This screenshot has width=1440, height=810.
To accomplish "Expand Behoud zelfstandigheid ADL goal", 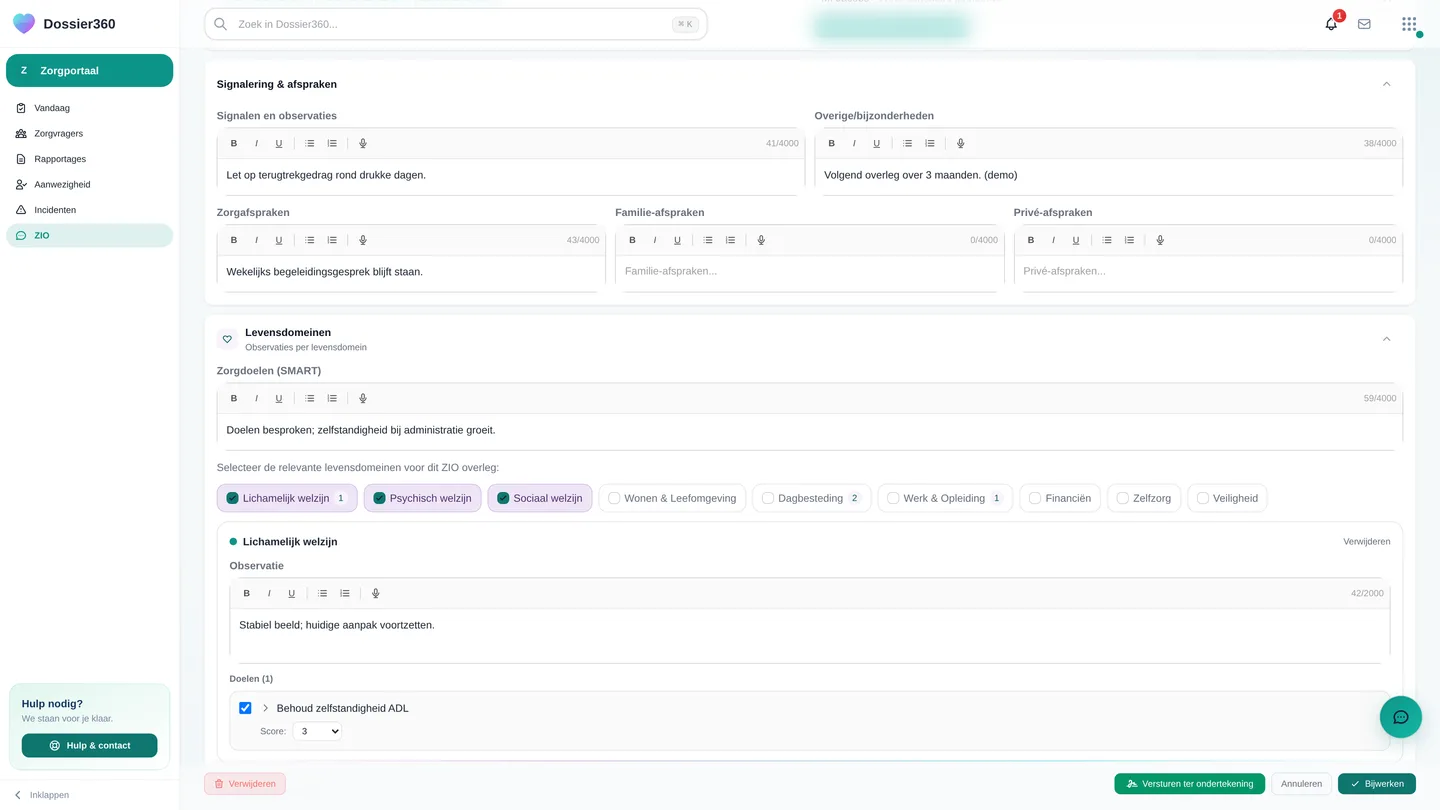I will tap(265, 708).
